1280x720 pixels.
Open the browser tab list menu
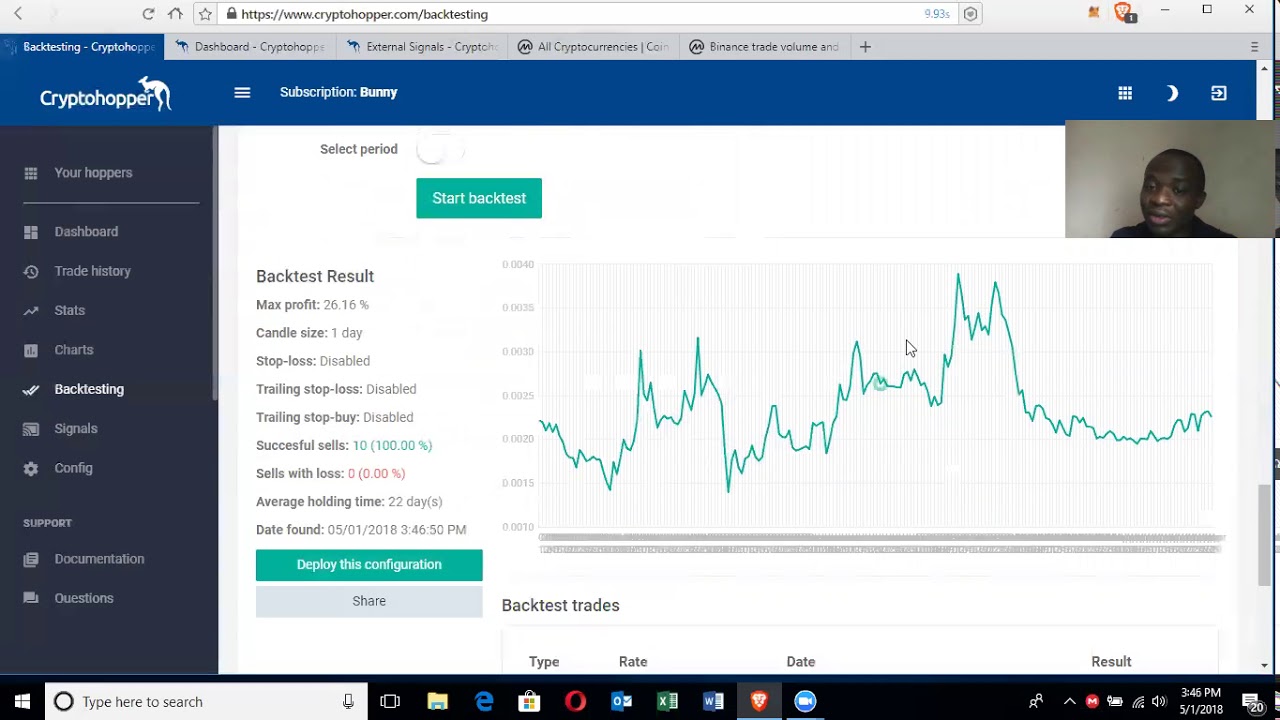point(1254,47)
